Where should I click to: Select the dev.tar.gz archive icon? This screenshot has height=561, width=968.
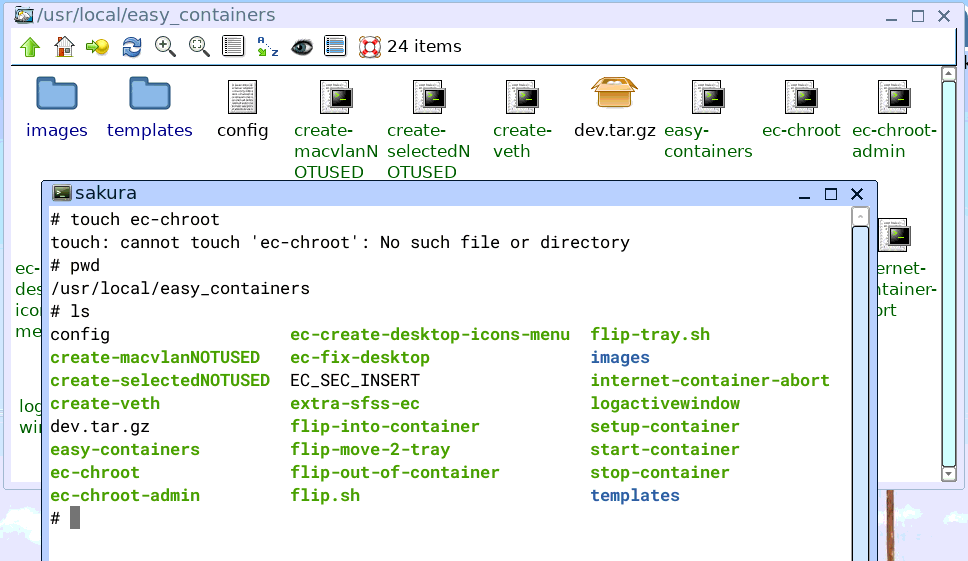coord(614,93)
